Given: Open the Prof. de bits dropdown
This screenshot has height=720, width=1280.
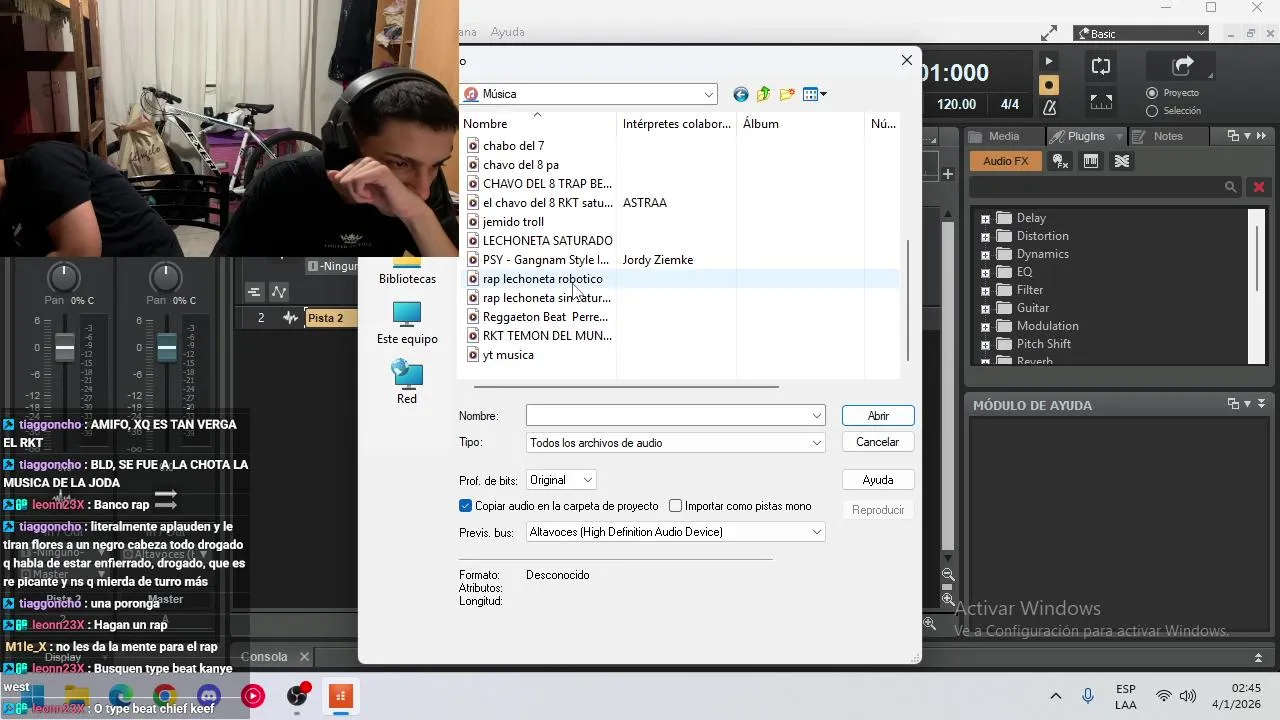Looking at the screenshot, I should click(588, 480).
